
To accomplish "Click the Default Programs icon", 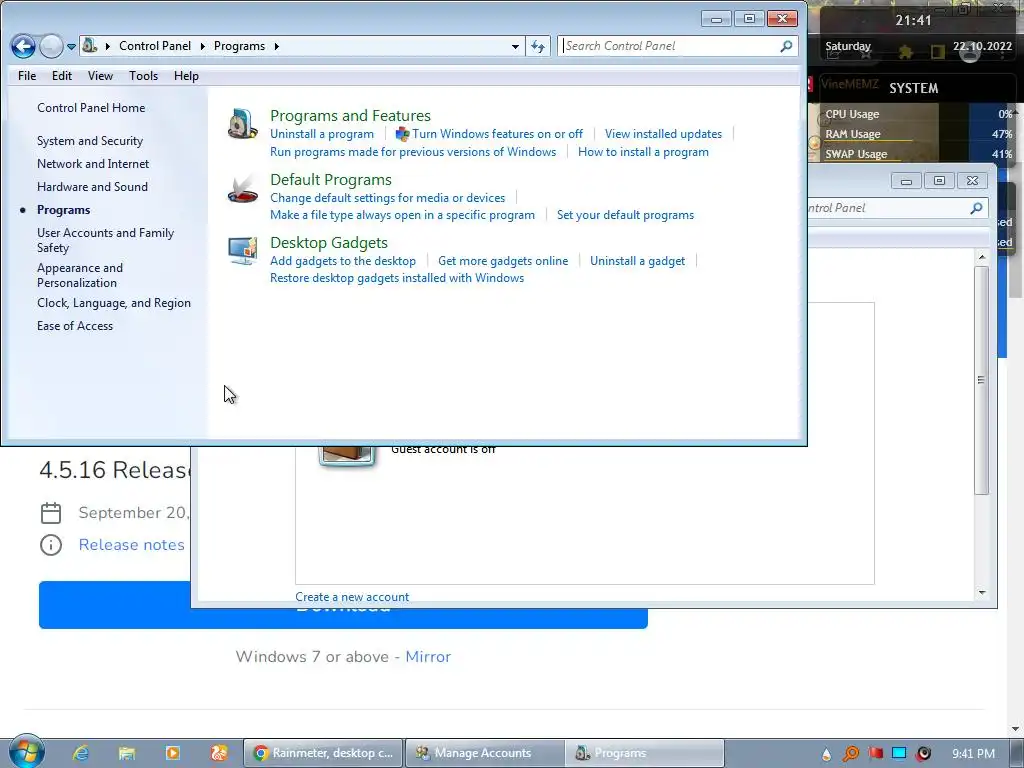I will [242, 188].
